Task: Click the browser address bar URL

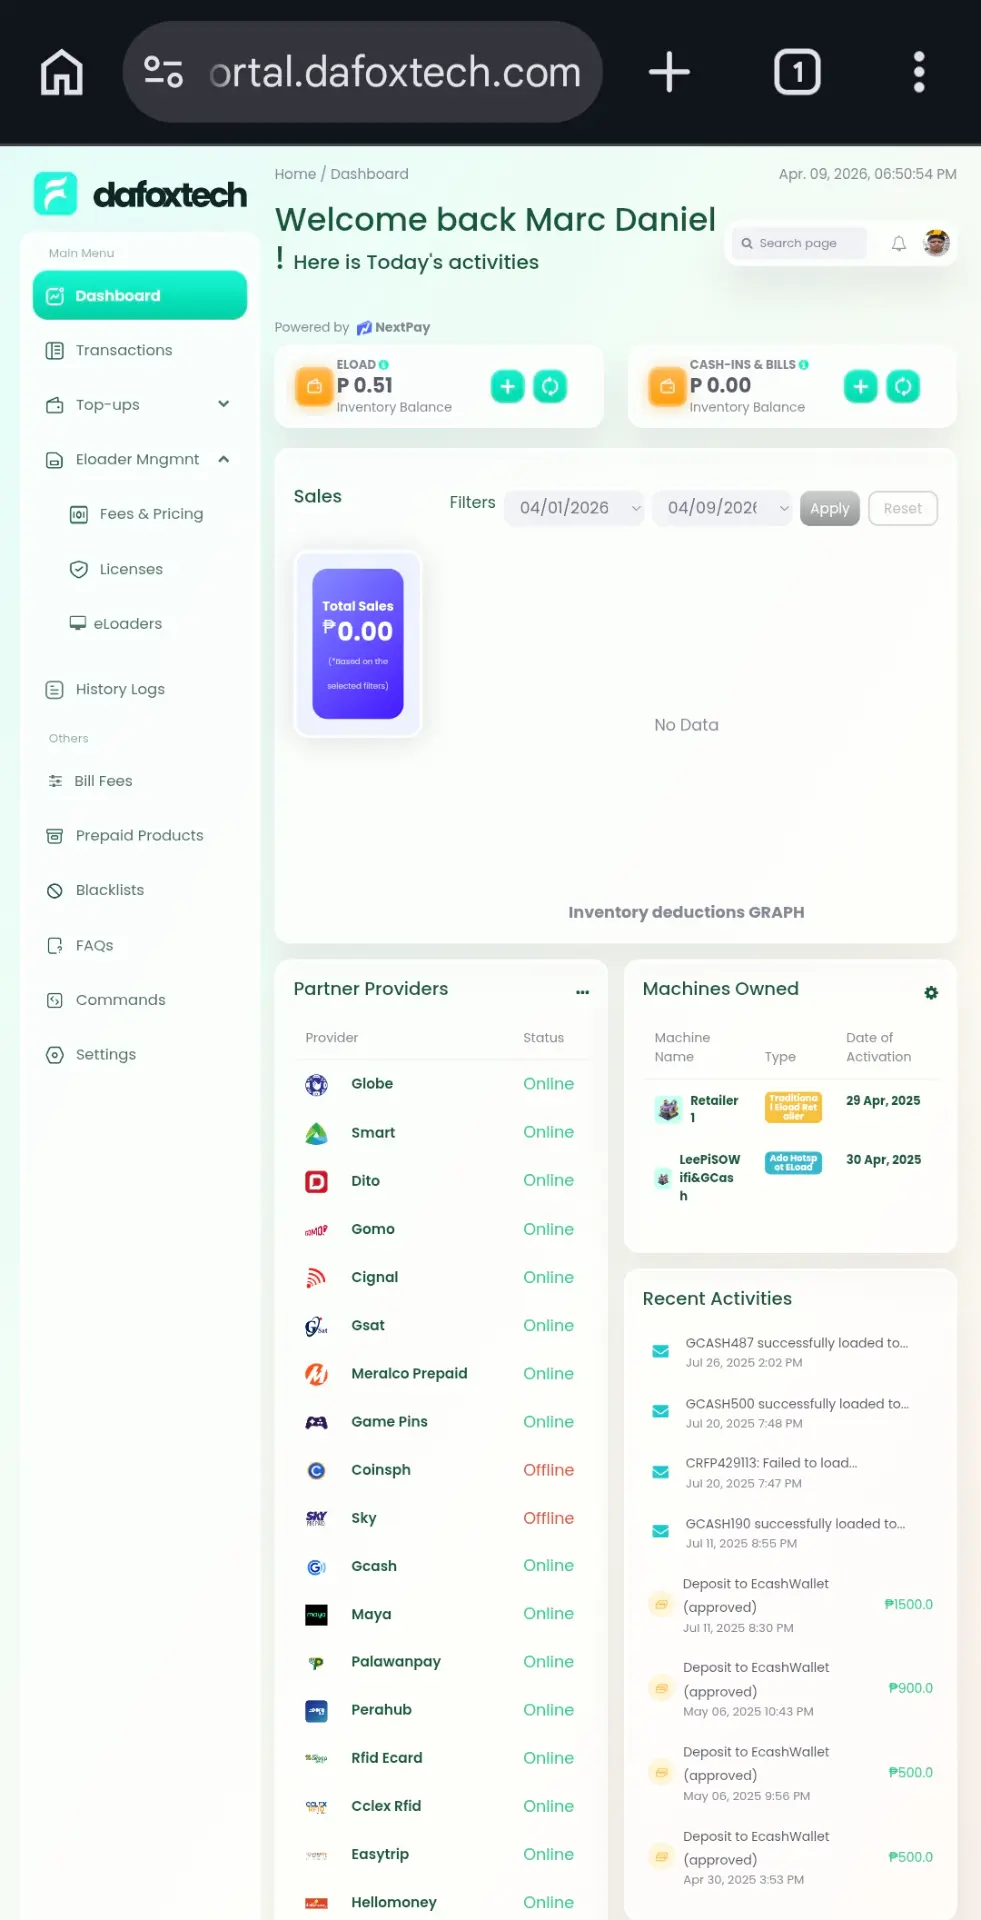Action: point(395,72)
